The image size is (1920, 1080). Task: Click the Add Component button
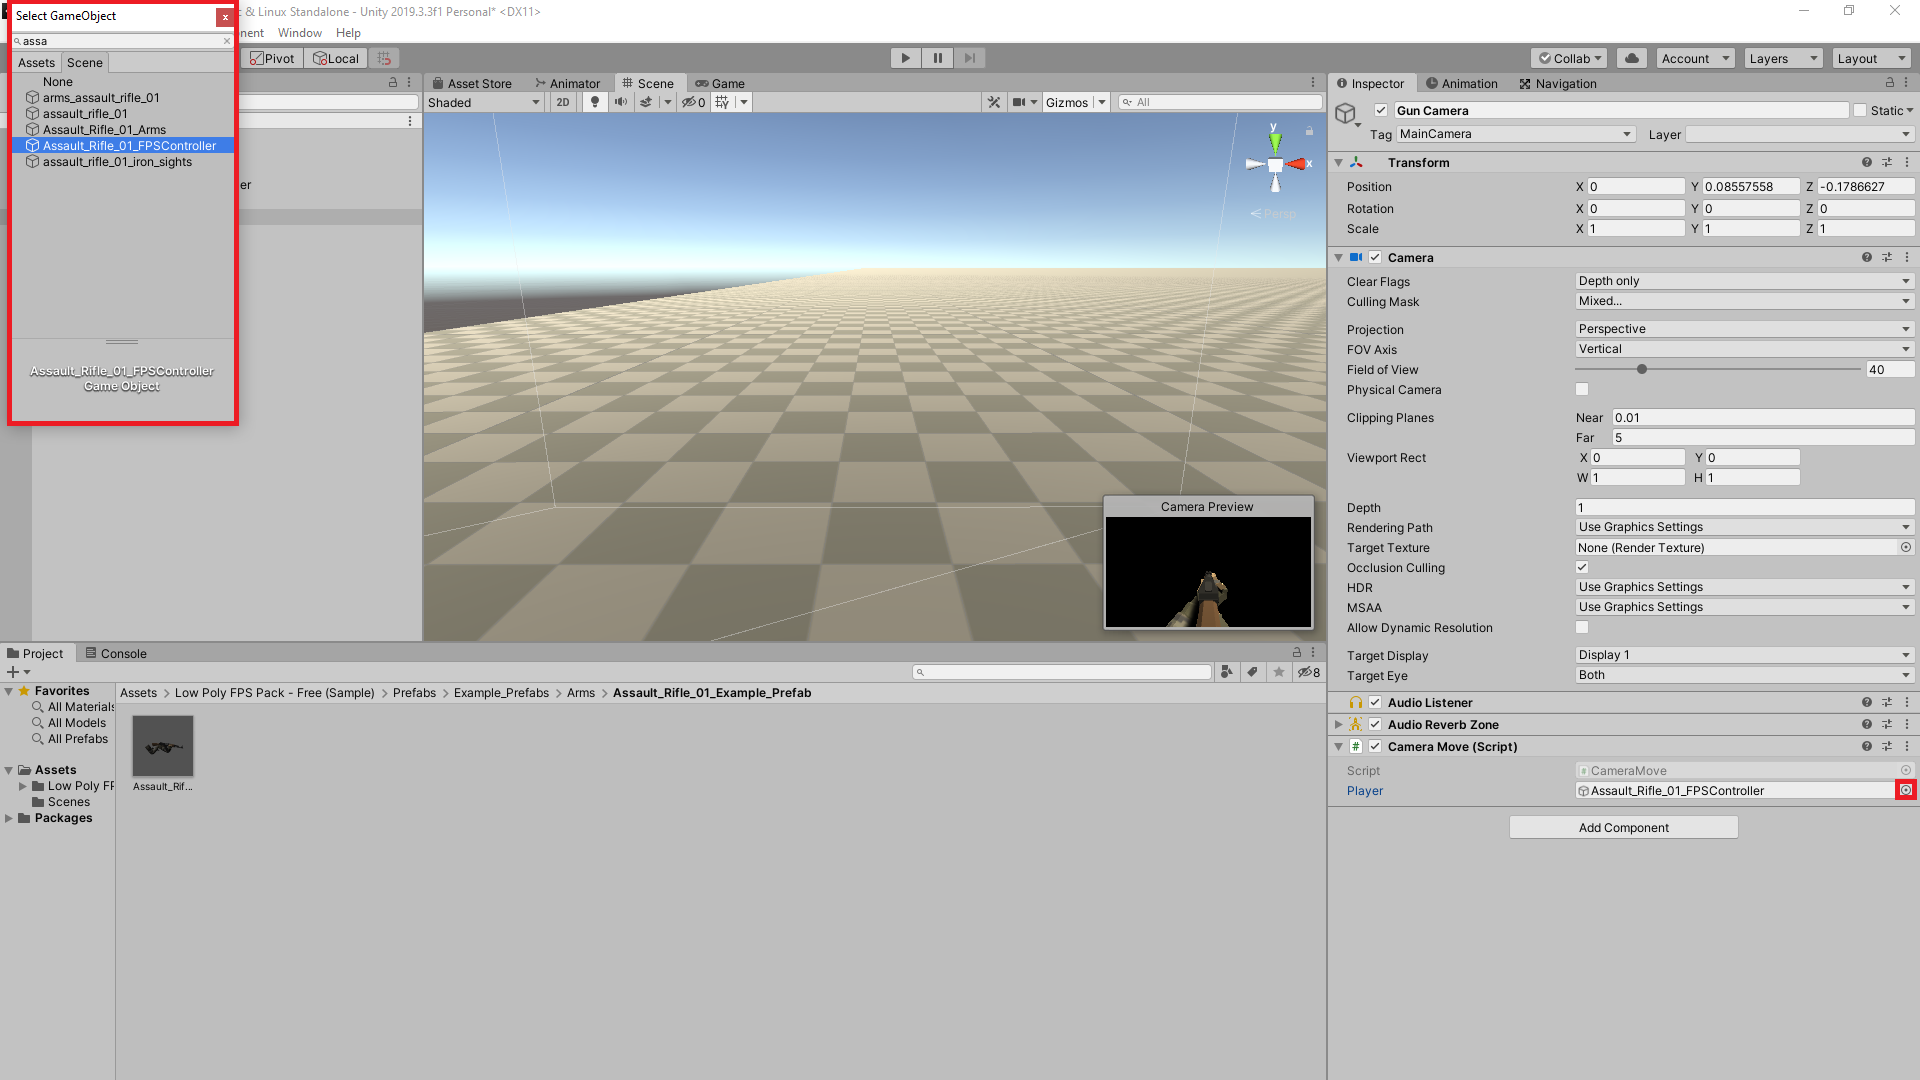[x=1623, y=827]
